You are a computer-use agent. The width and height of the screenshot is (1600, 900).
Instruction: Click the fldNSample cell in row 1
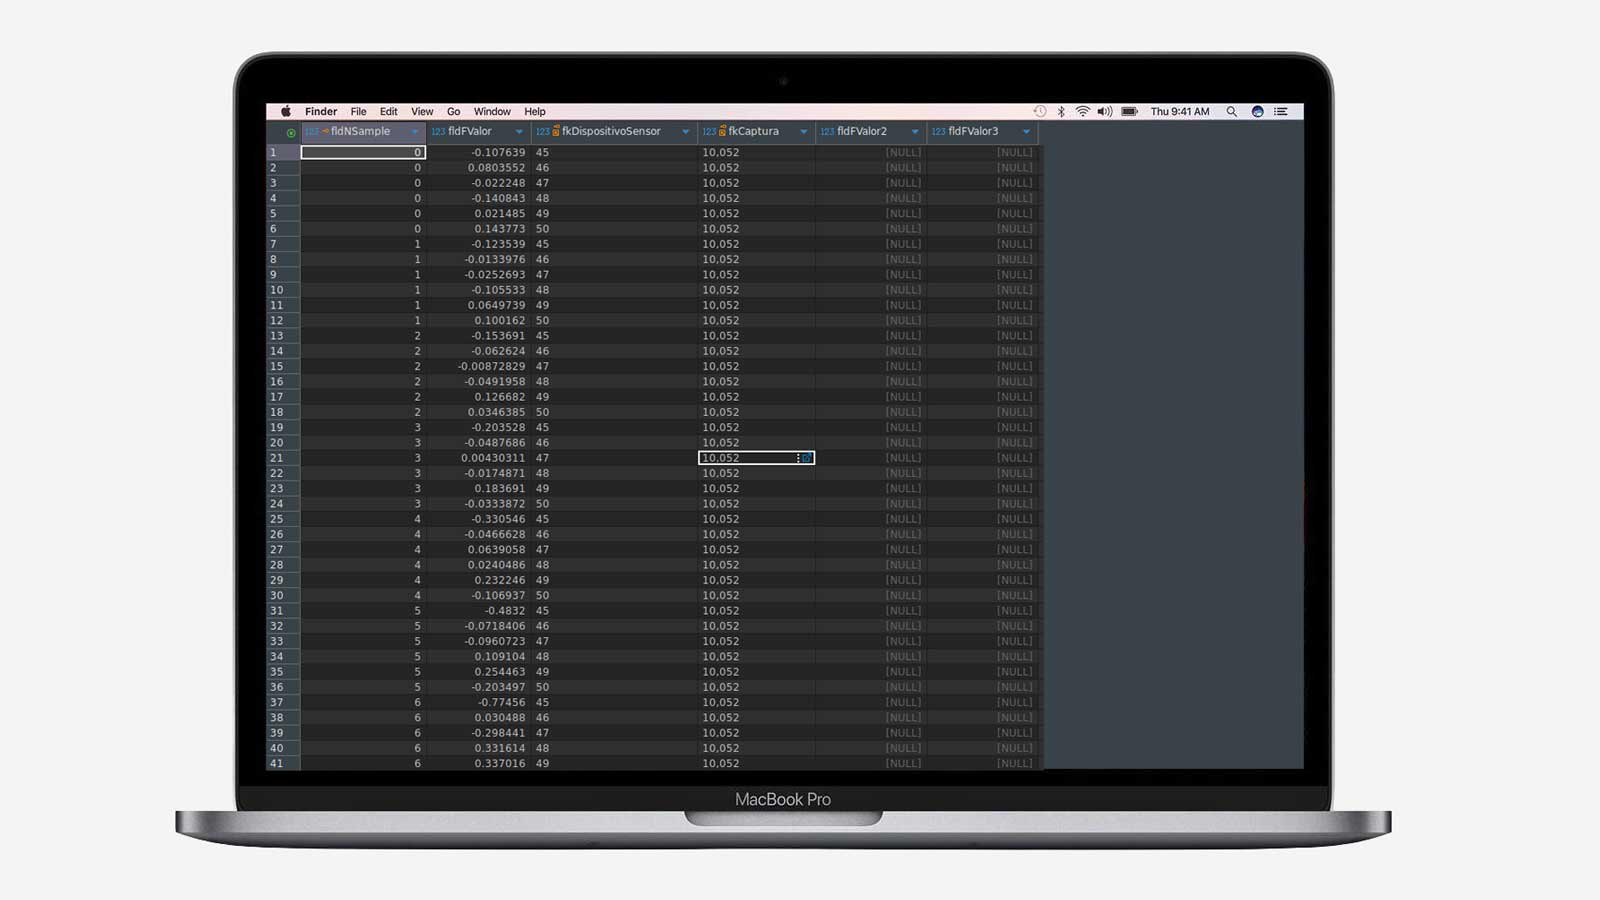(x=363, y=153)
